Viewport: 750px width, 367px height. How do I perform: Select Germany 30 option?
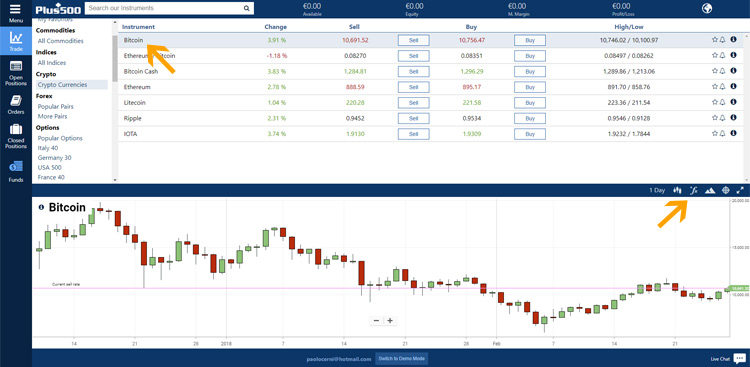55,157
